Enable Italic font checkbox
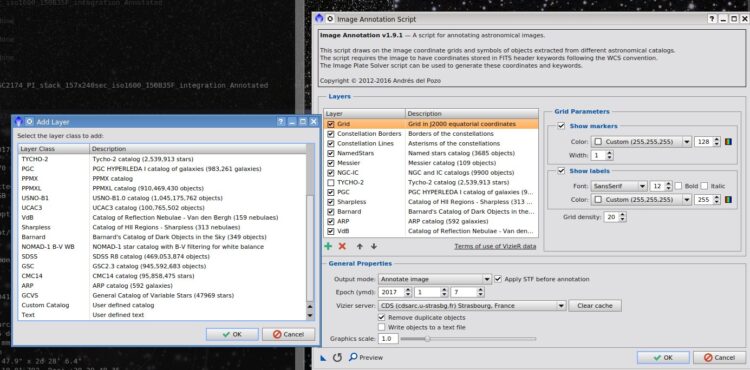This screenshot has height=370, width=750. click(704, 186)
